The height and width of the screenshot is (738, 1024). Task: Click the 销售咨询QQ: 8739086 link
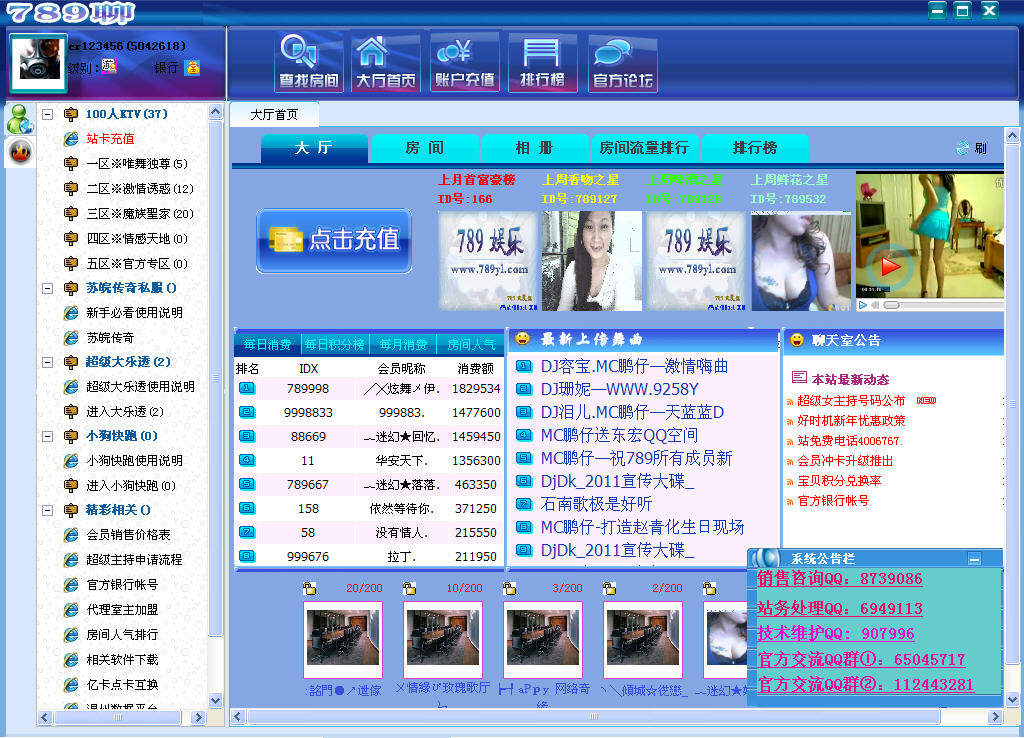click(x=840, y=579)
